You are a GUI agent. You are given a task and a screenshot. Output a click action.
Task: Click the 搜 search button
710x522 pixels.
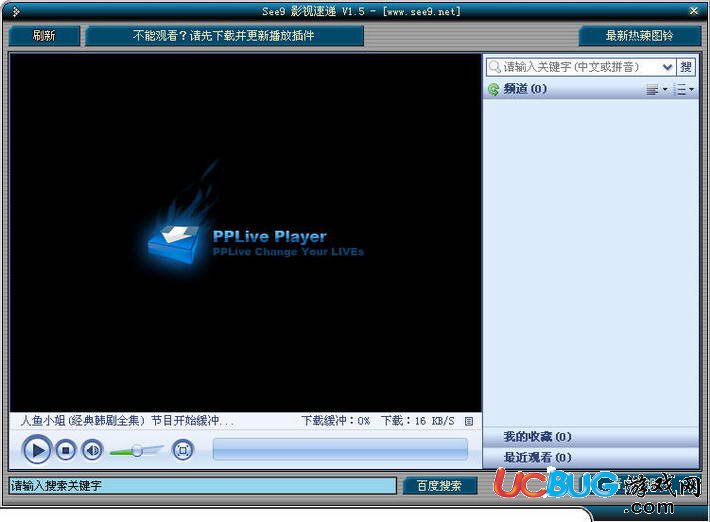[x=686, y=67]
